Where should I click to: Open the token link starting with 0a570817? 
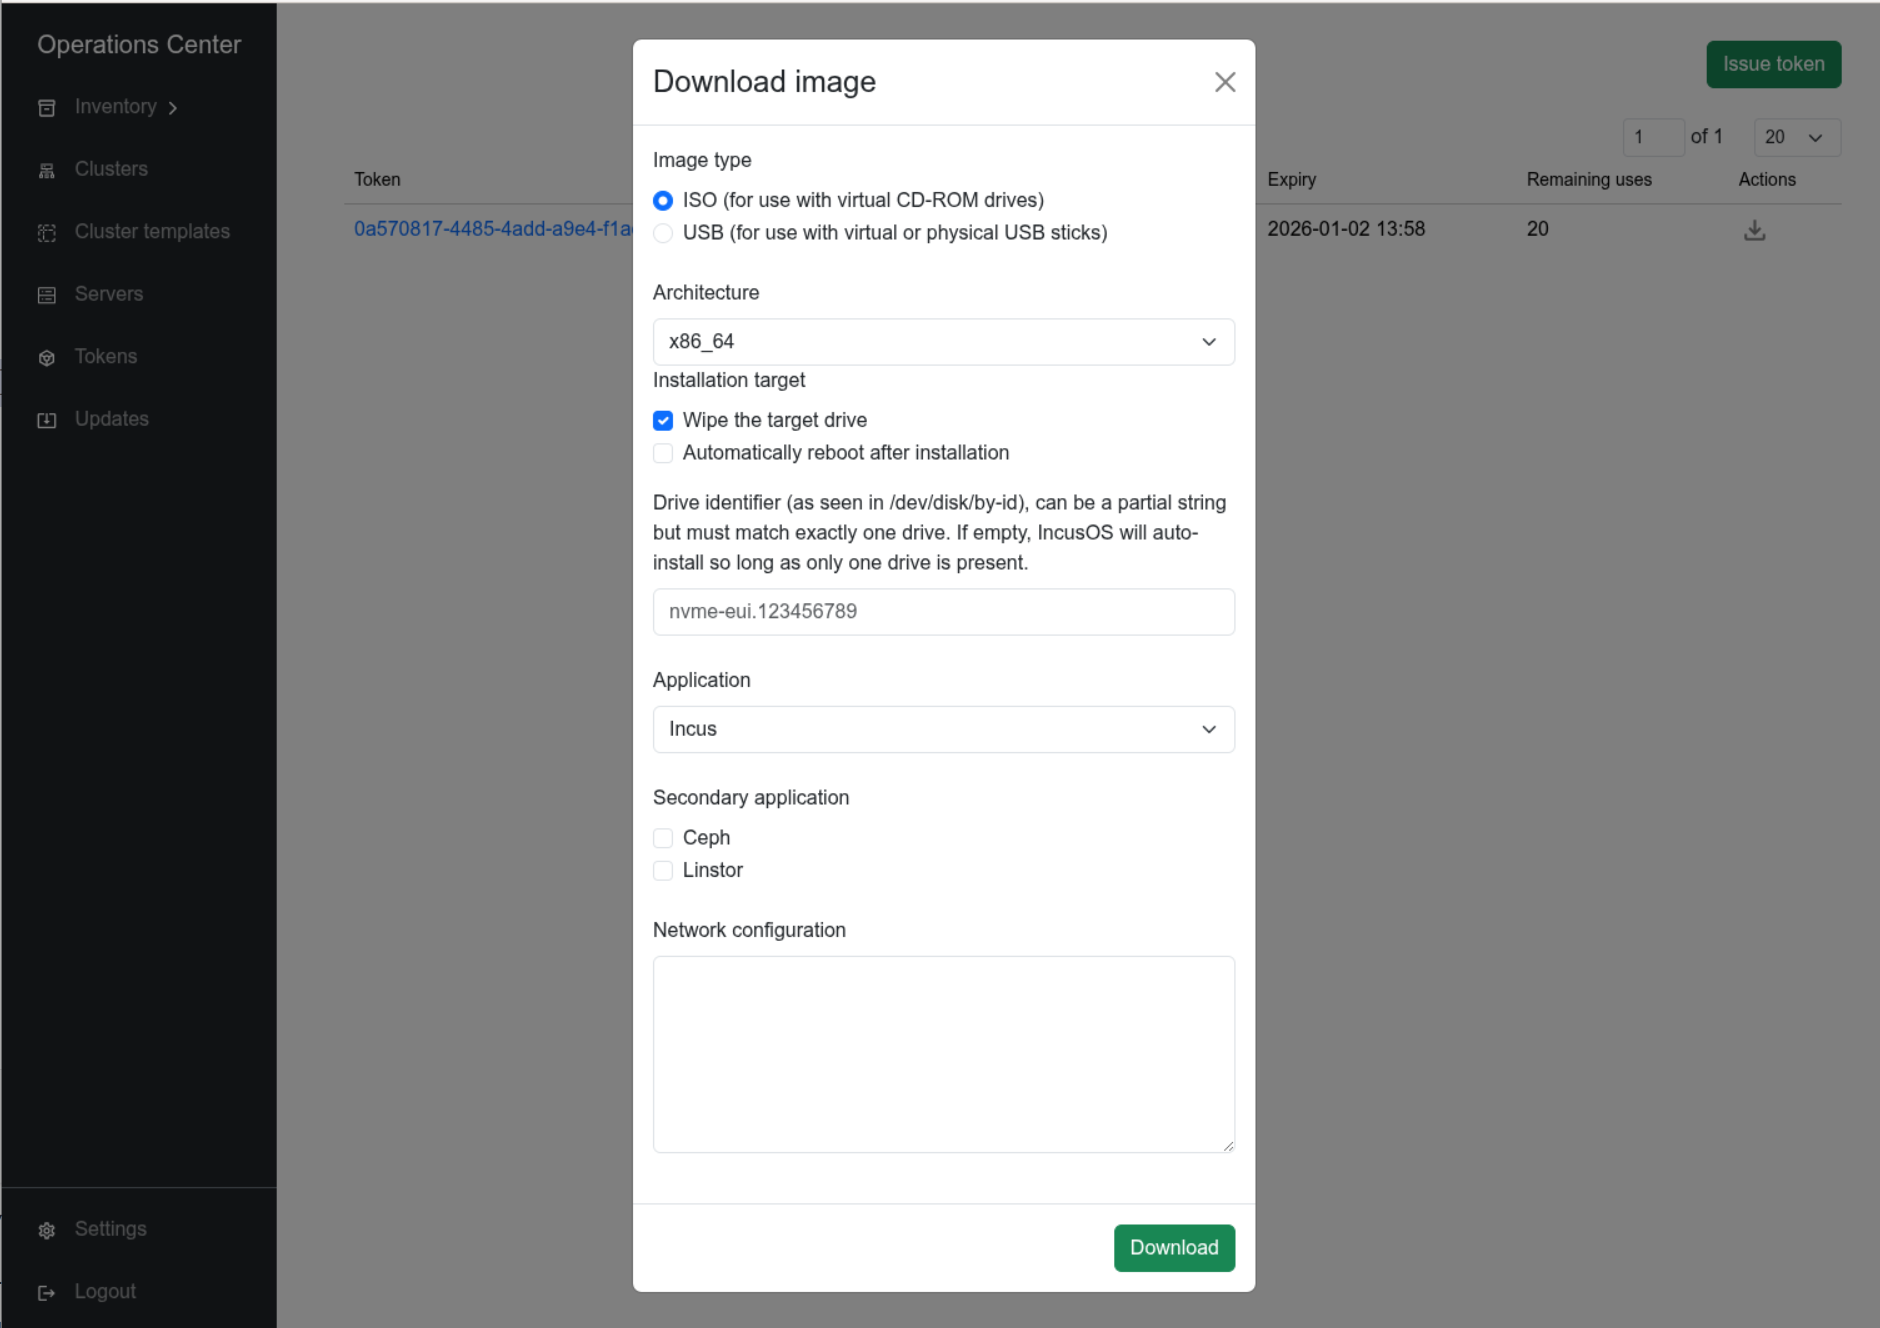[x=492, y=228]
